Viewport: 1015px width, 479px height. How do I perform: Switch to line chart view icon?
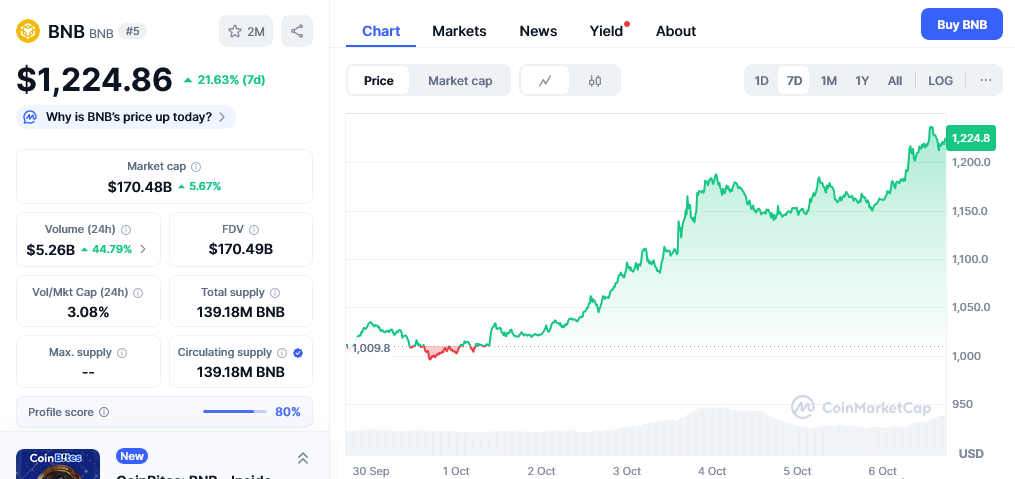pos(545,81)
